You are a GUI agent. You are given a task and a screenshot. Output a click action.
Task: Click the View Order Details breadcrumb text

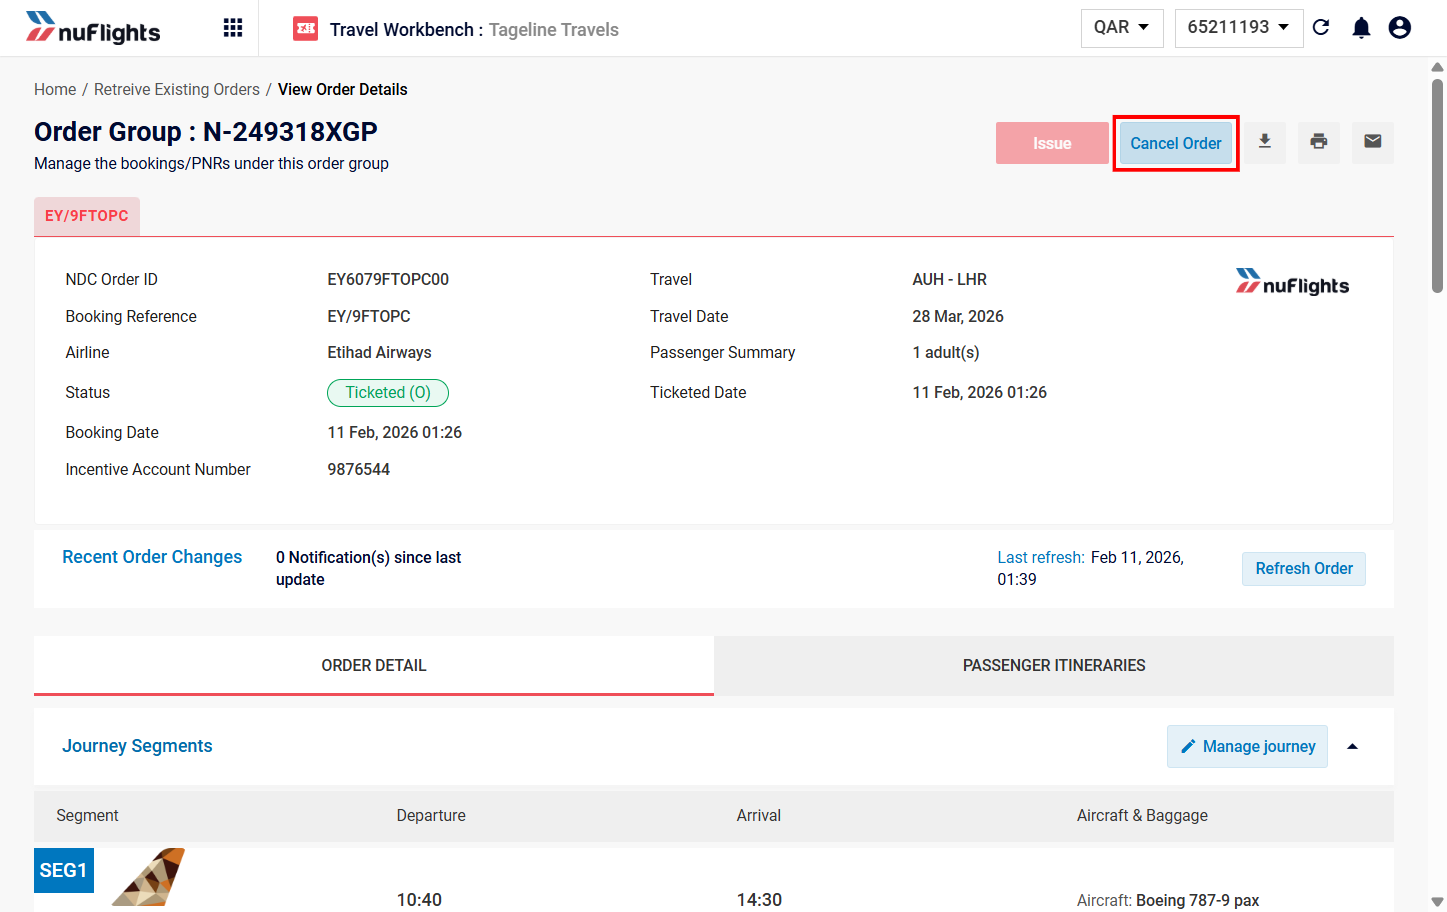pos(343,89)
